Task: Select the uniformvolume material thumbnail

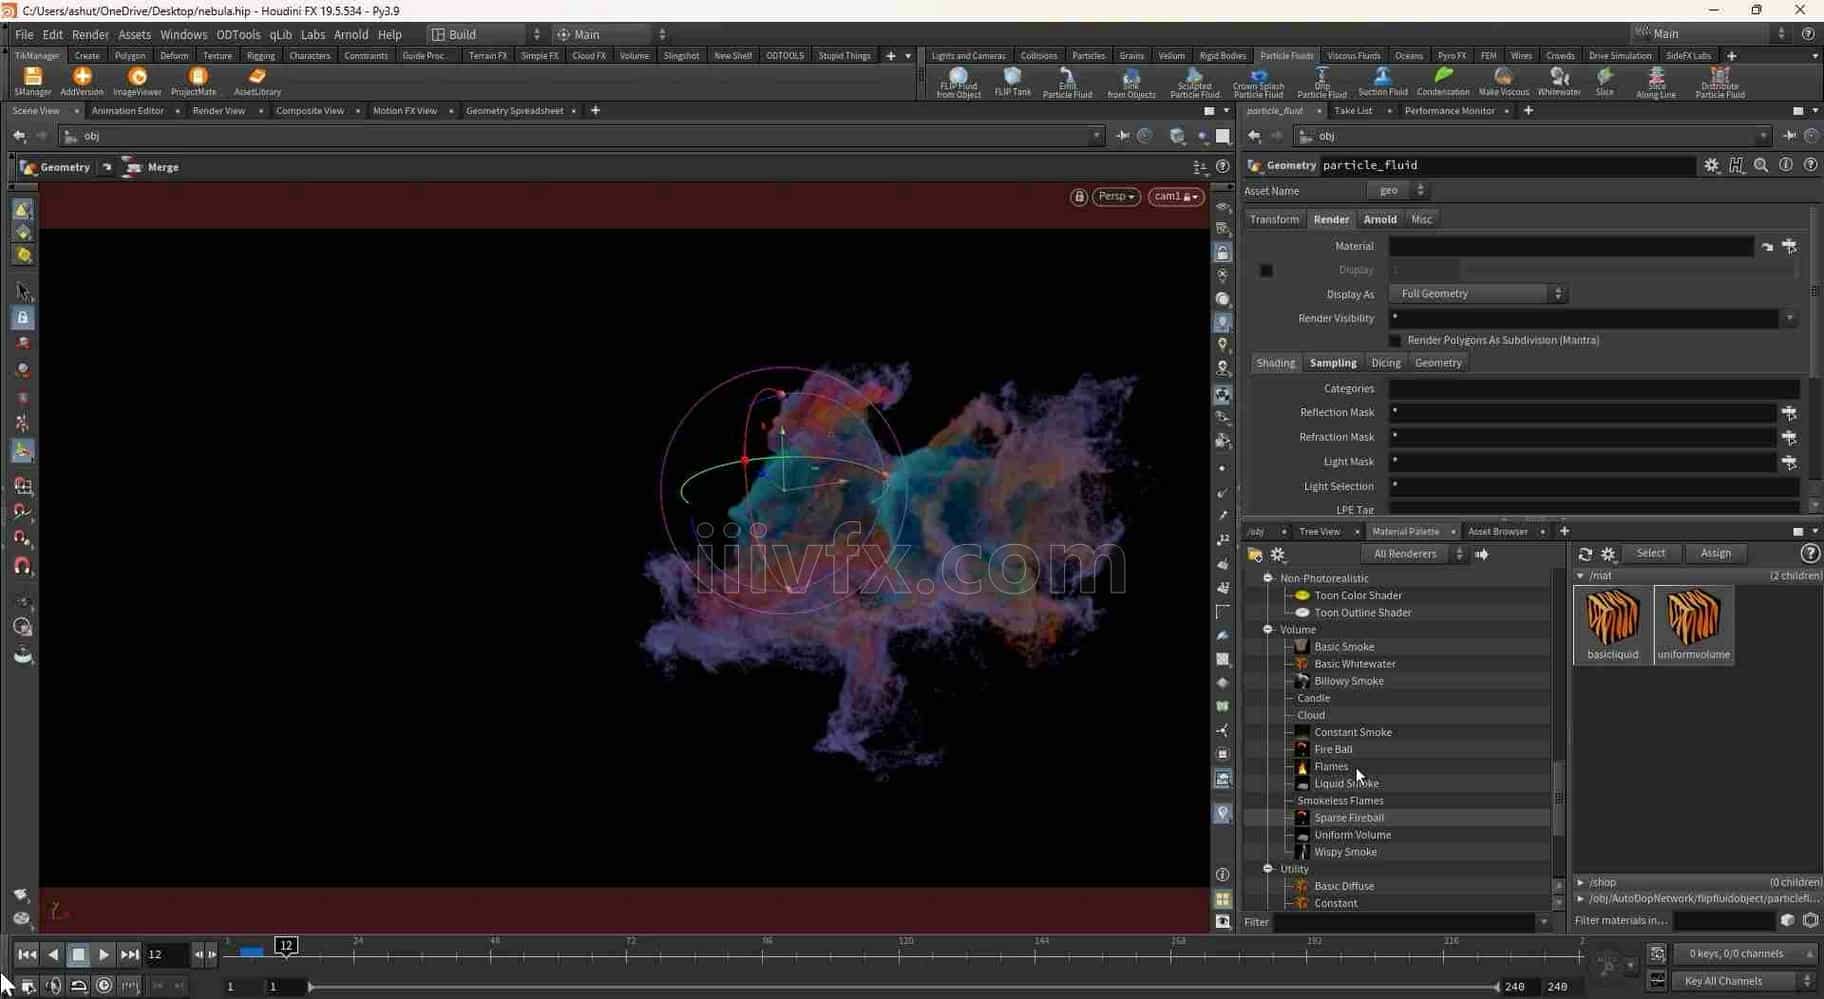Action: 1693,625
